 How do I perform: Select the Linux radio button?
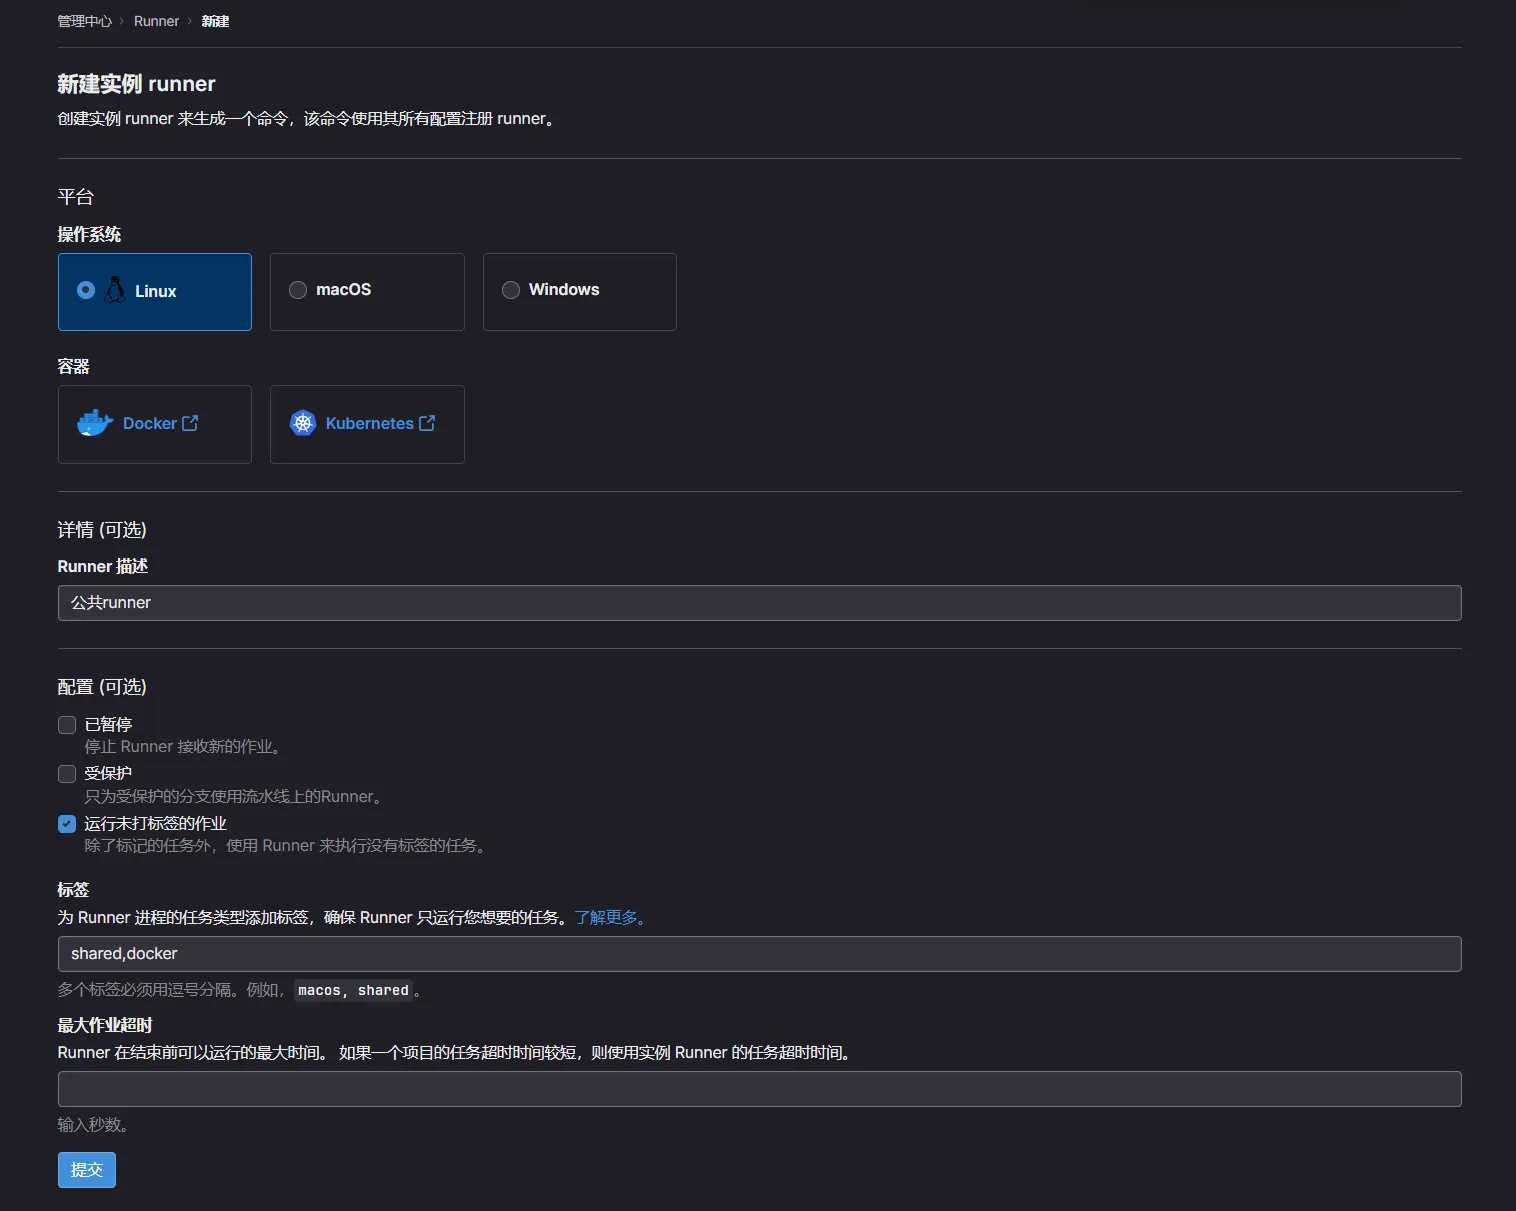[86, 290]
